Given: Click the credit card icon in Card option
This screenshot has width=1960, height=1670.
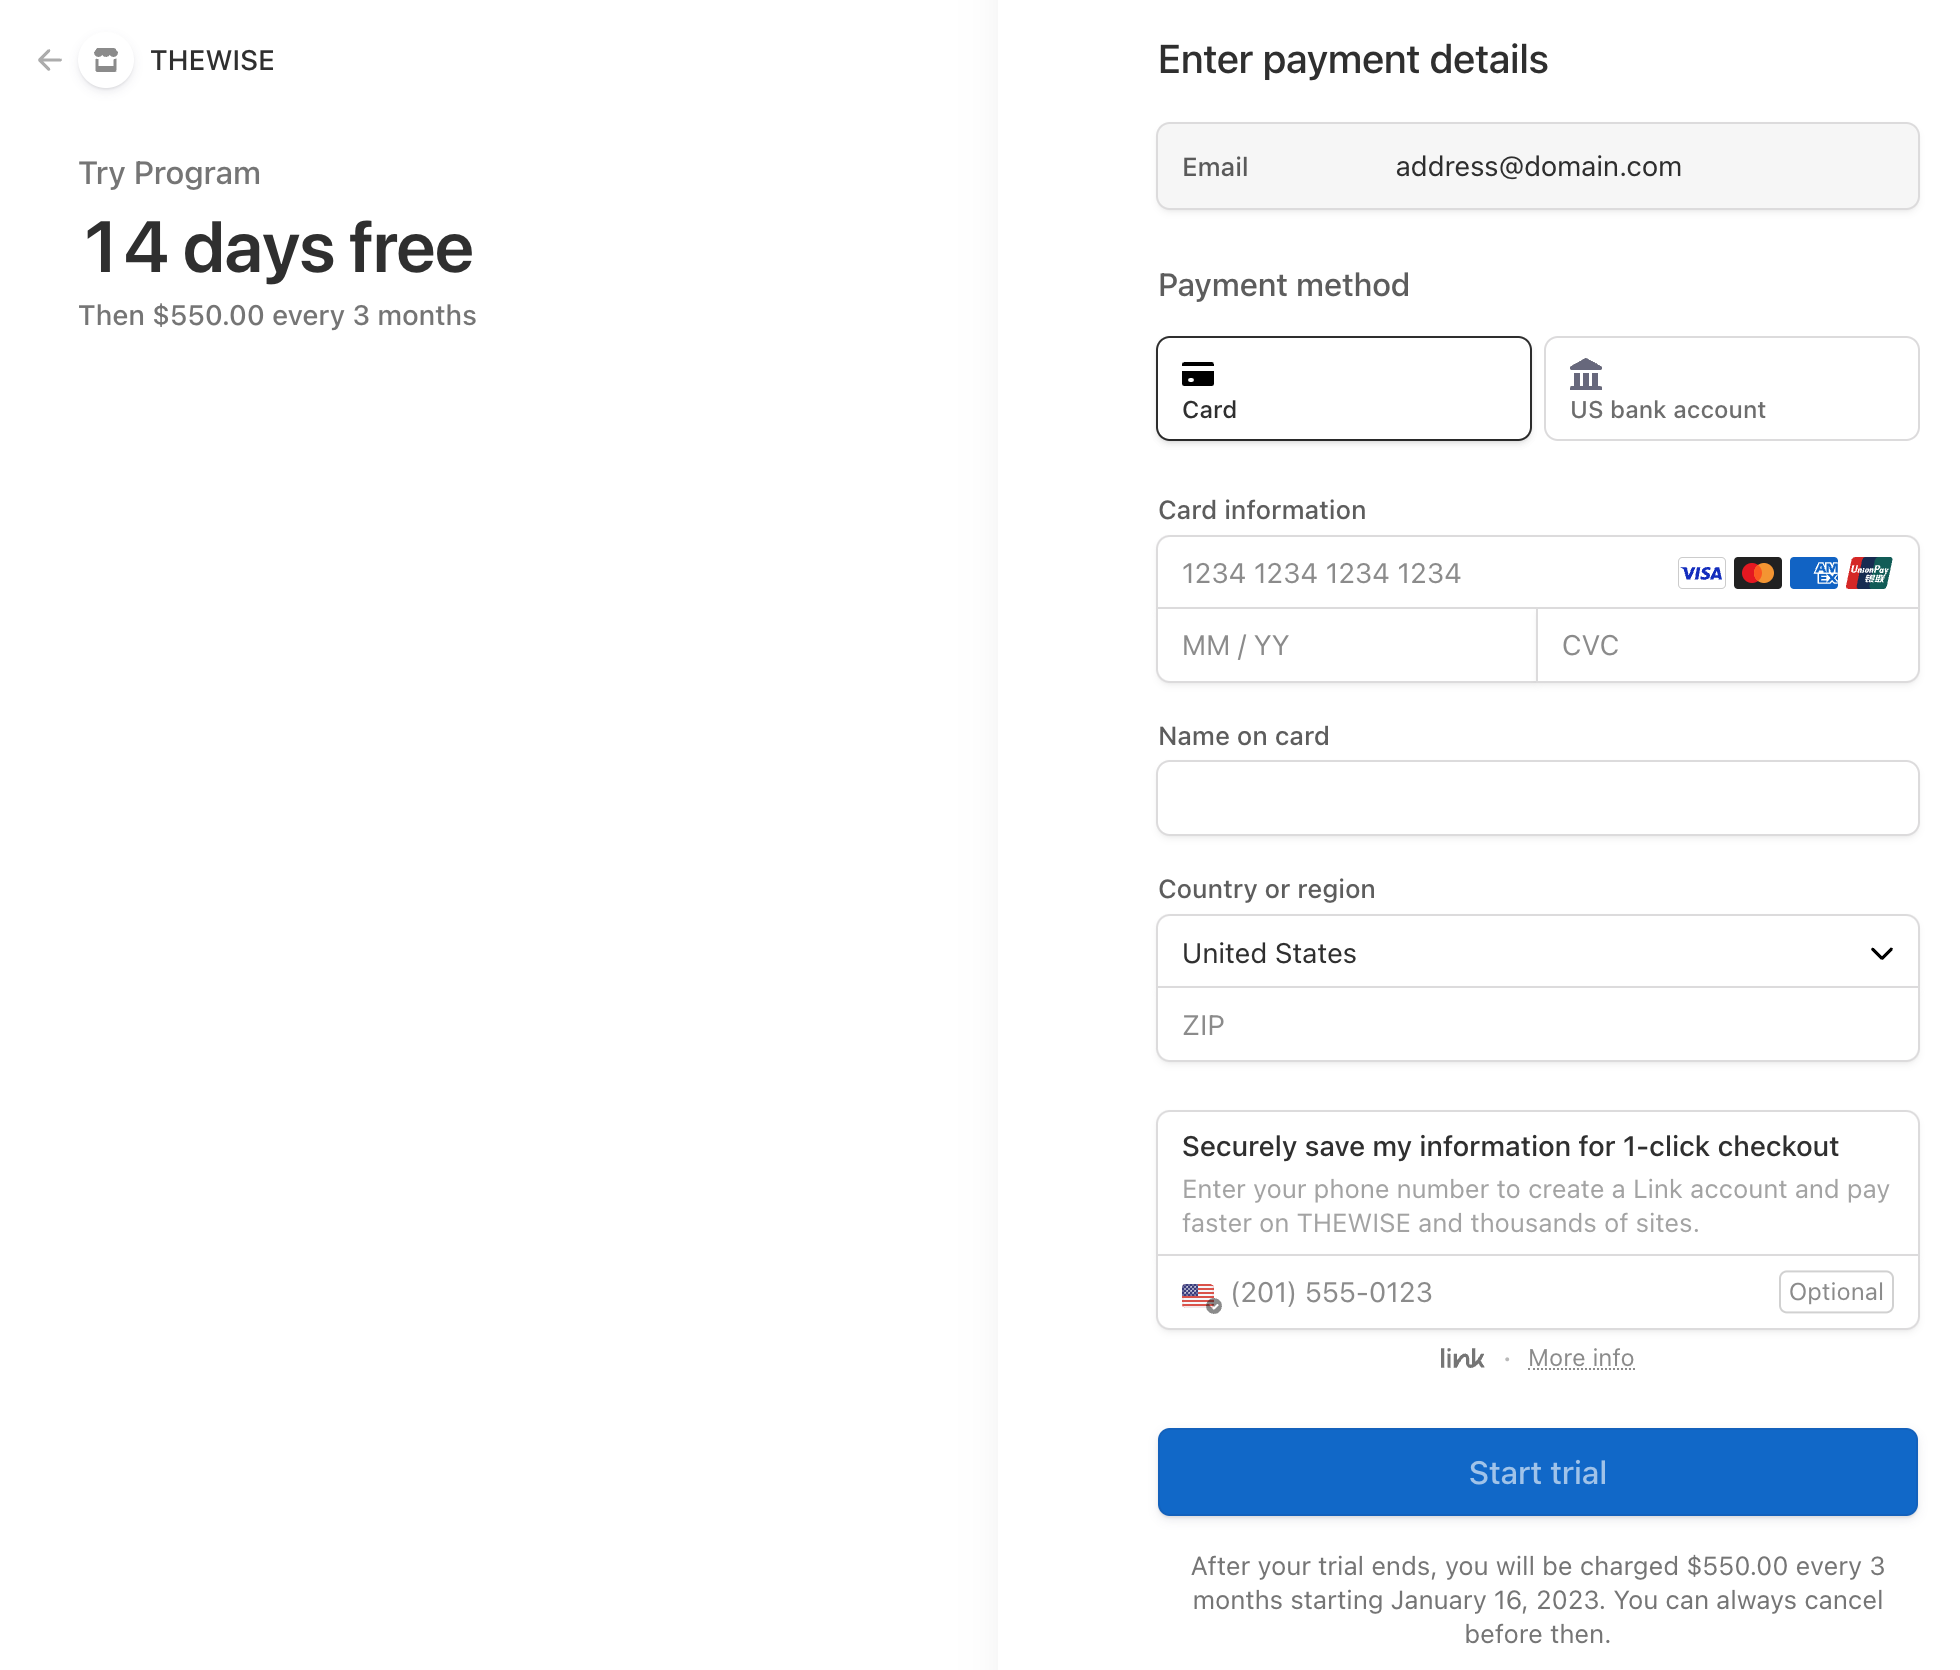Looking at the screenshot, I should coord(1199,375).
